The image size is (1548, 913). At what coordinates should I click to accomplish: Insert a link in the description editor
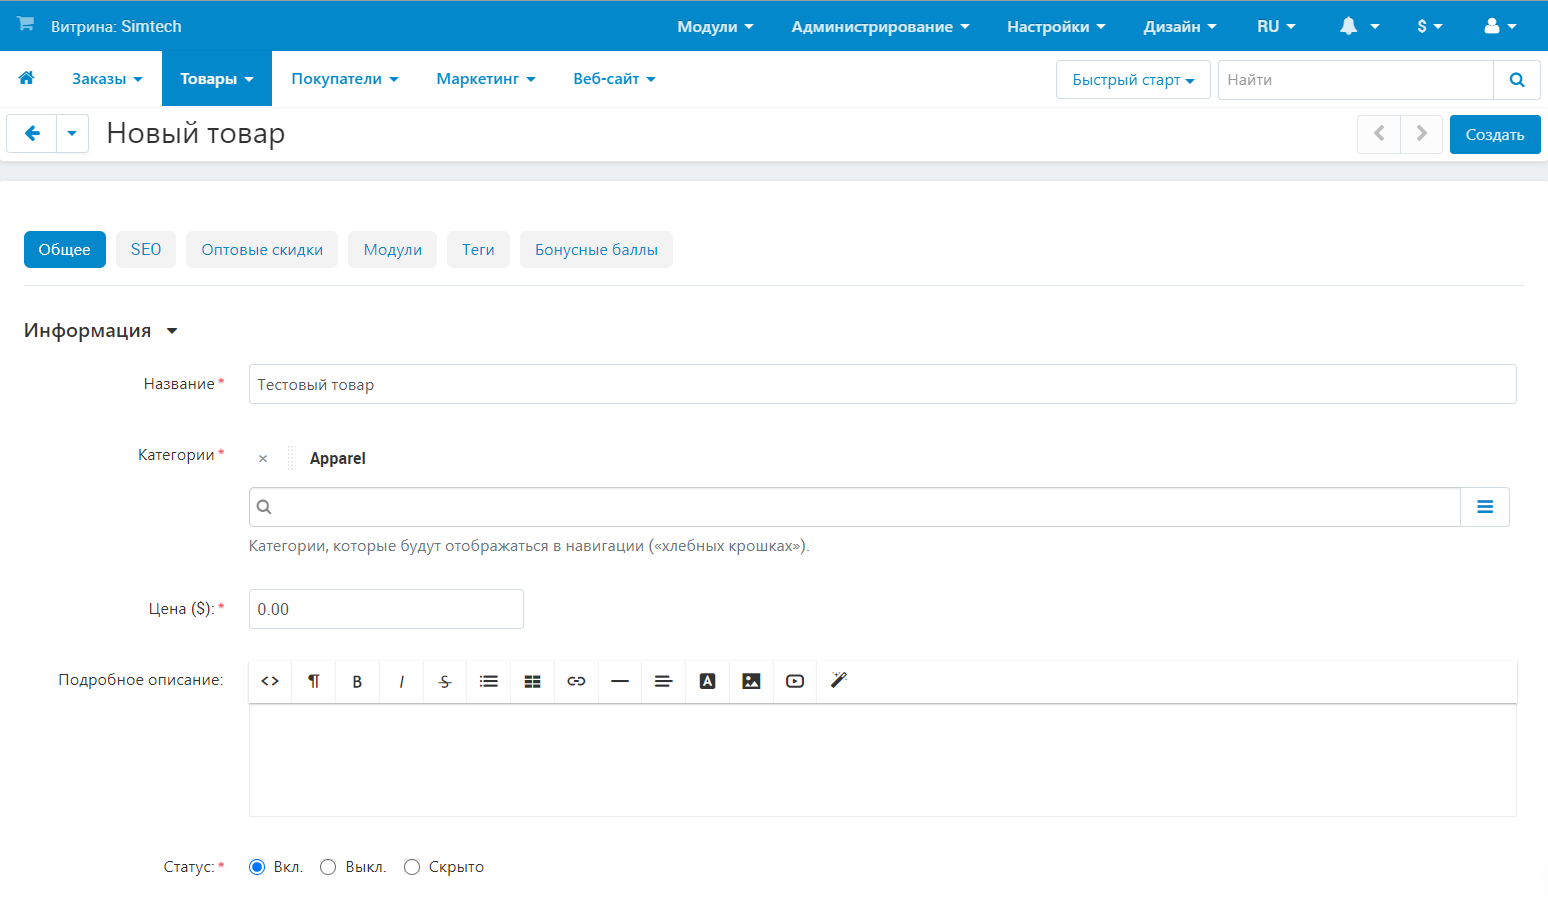(576, 681)
